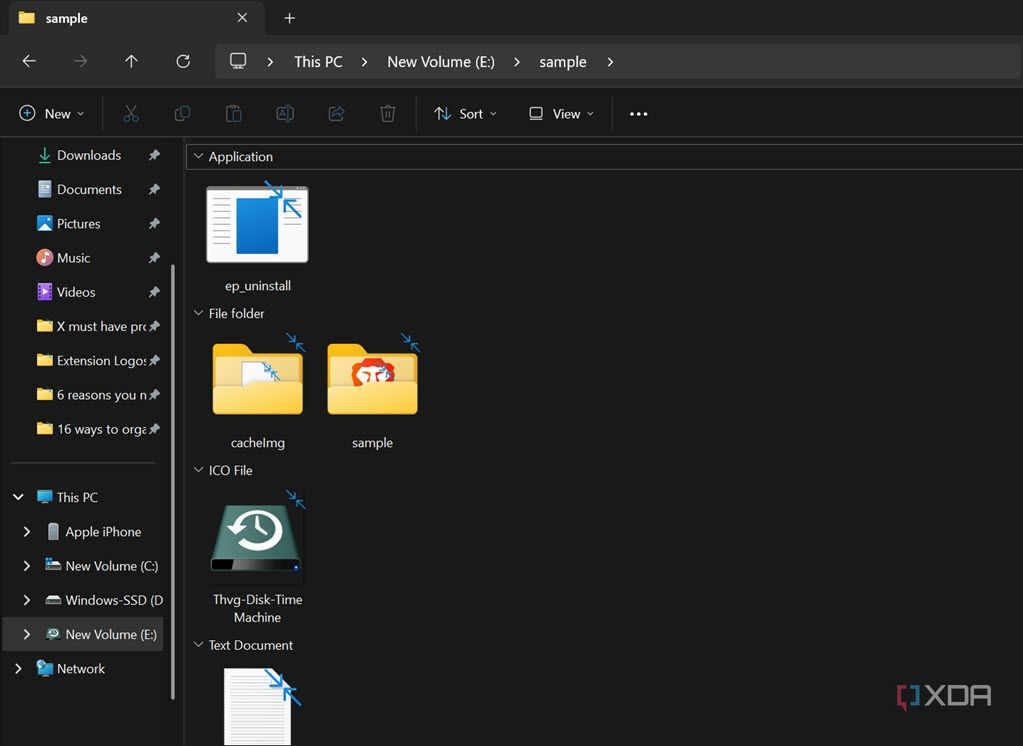Select the Thvg-Disk-Time Machine ICO file
1023x746 pixels.
258,556
